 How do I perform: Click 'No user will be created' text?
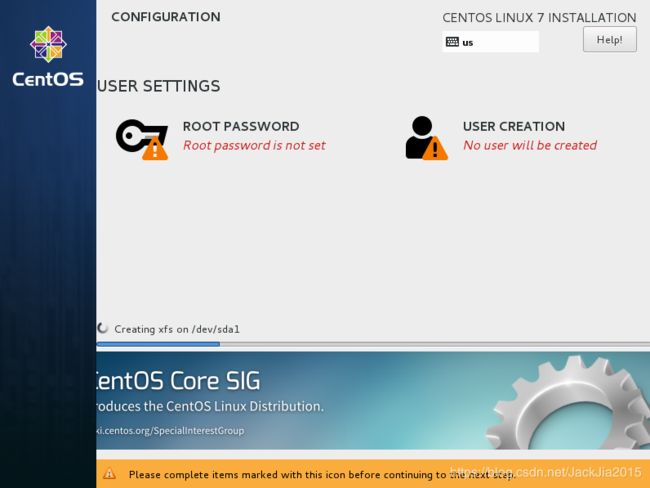530,146
